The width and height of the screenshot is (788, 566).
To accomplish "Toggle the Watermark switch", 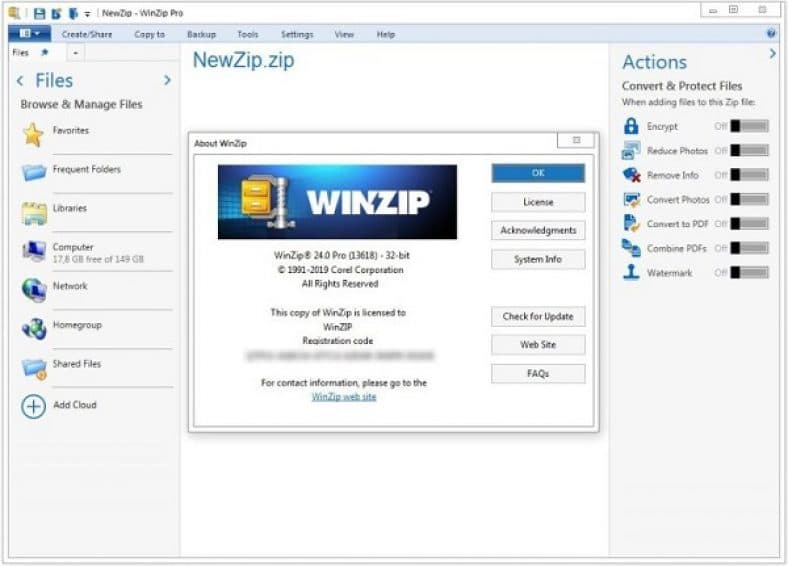I will tap(749, 272).
